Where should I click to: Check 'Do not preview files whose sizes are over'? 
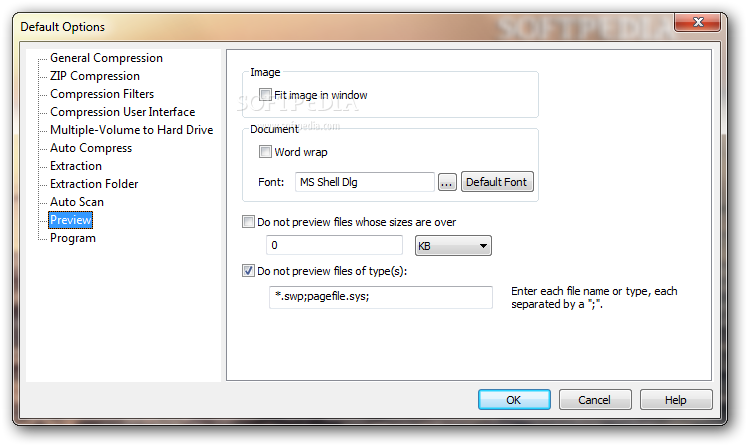[x=249, y=222]
